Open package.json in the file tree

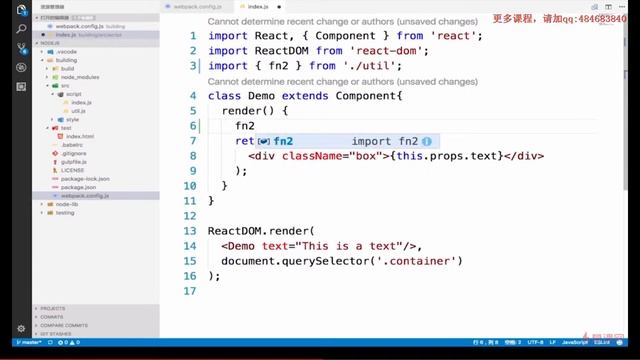coord(96,187)
